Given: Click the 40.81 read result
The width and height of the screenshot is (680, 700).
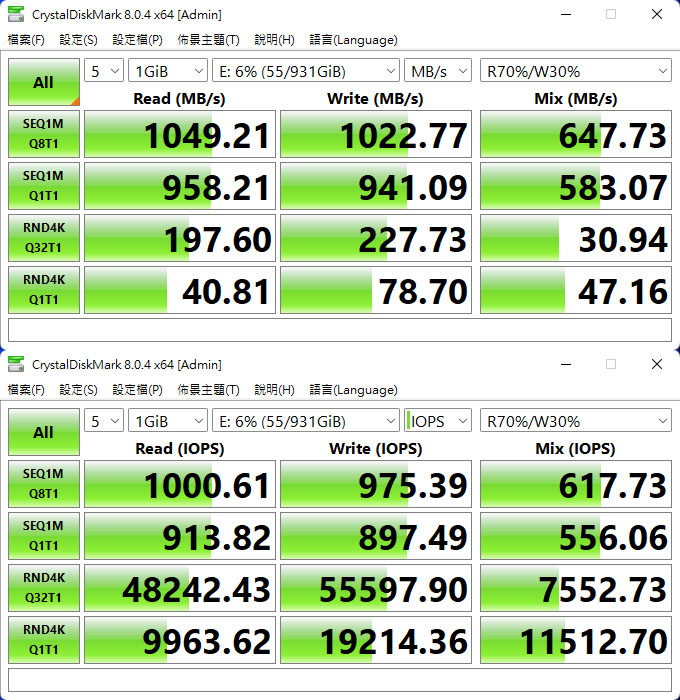Looking at the screenshot, I should (180, 290).
